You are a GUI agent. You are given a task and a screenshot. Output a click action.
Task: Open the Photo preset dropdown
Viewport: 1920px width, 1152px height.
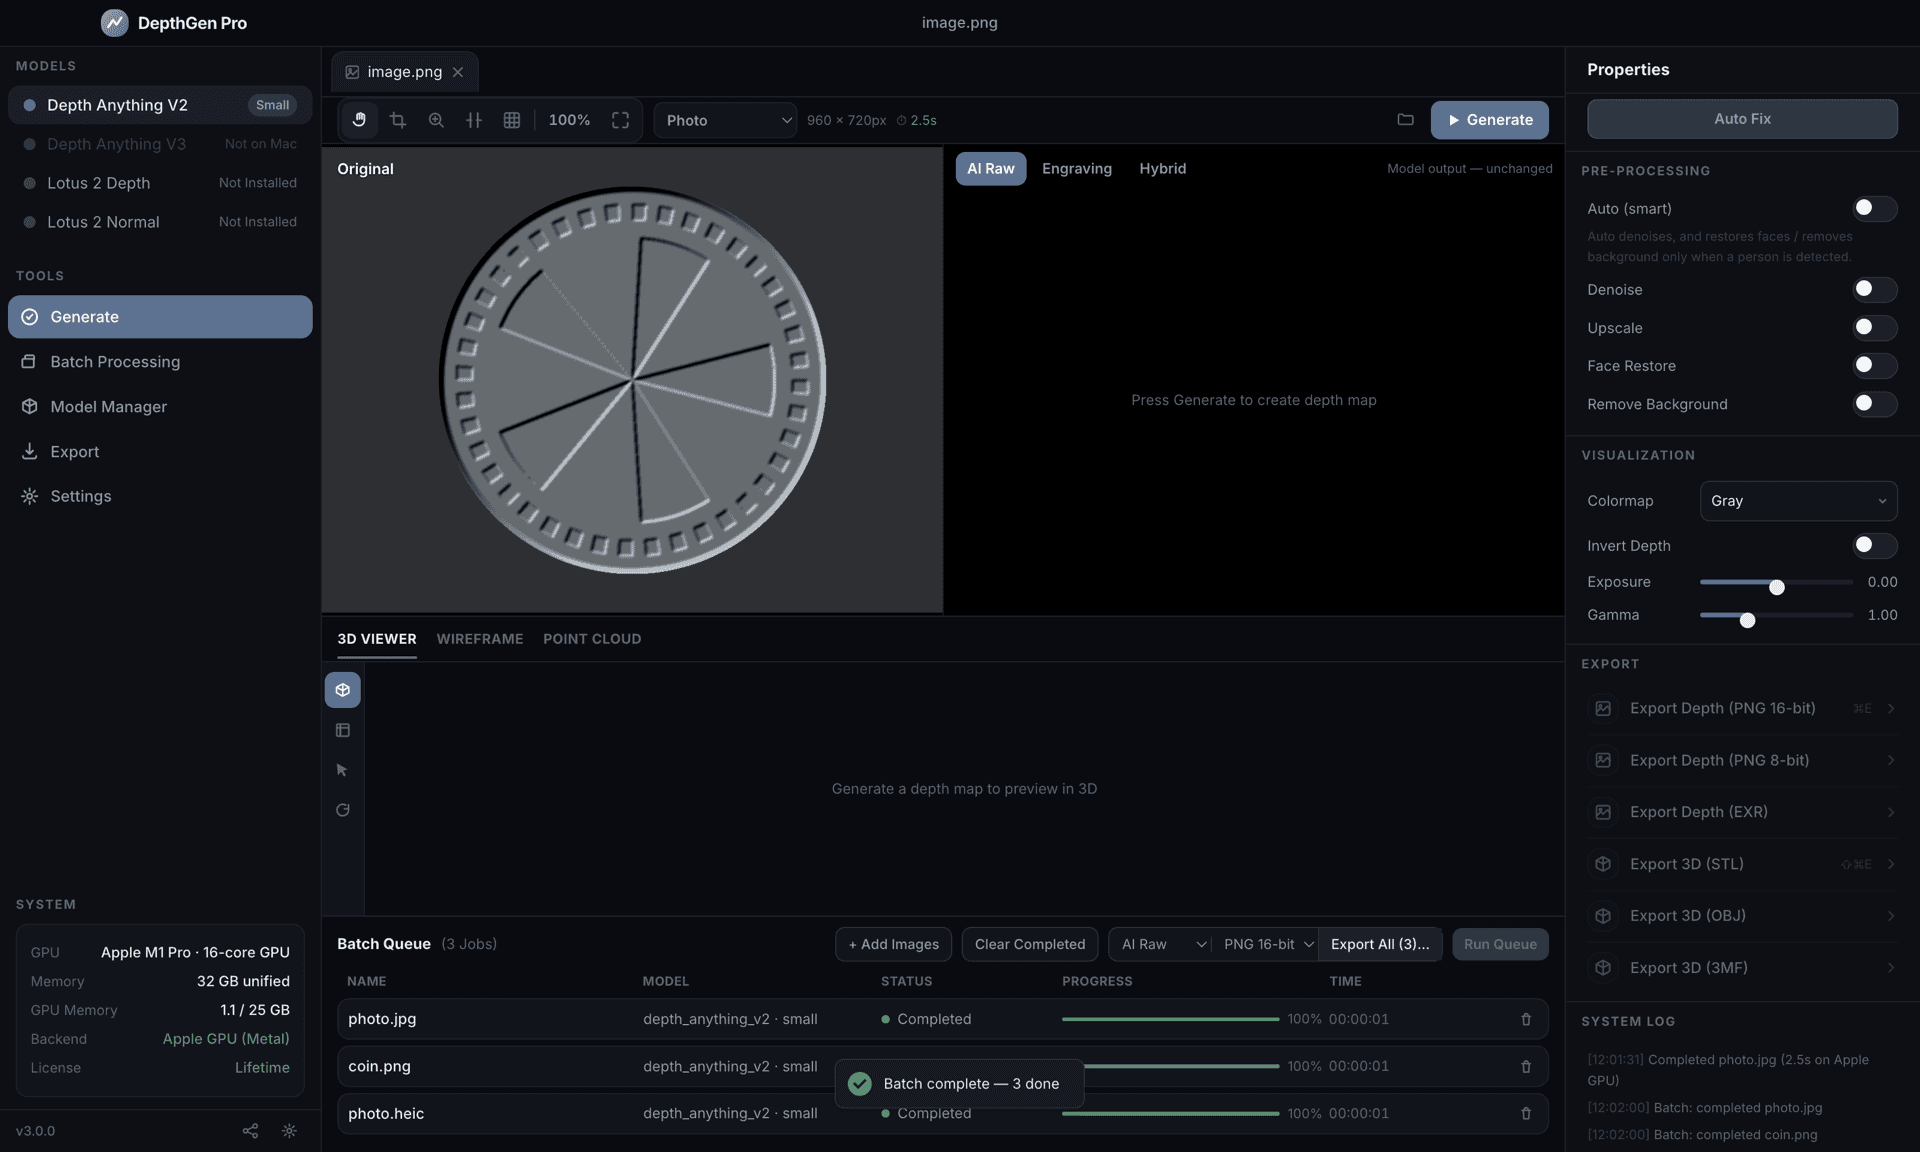point(725,120)
